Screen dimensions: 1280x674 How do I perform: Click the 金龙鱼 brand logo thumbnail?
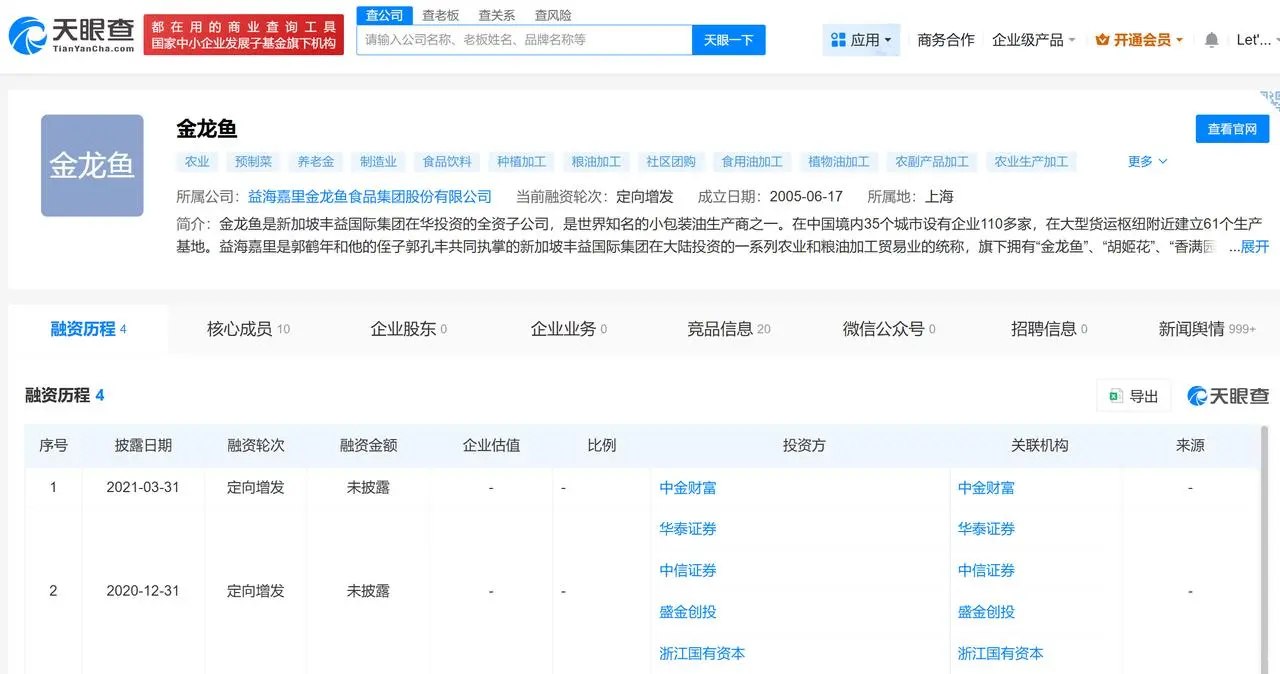(92, 165)
